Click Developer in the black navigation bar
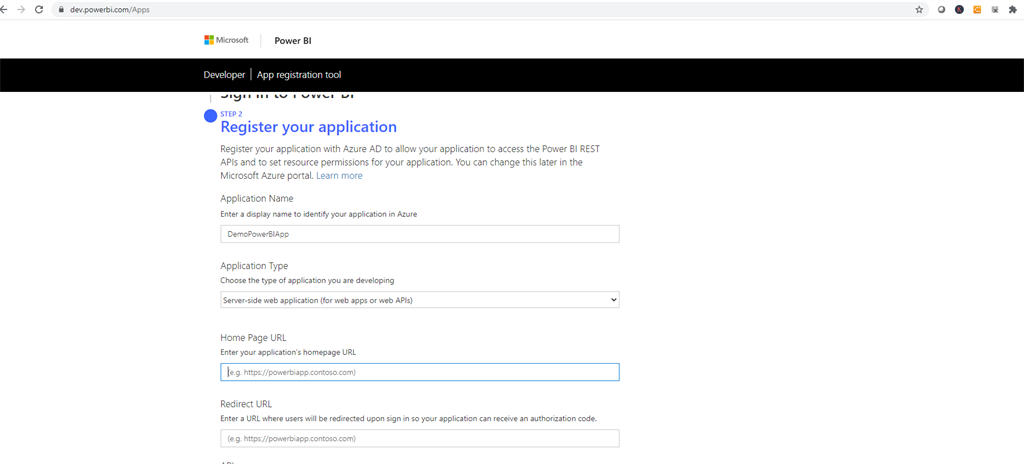 (x=224, y=75)
